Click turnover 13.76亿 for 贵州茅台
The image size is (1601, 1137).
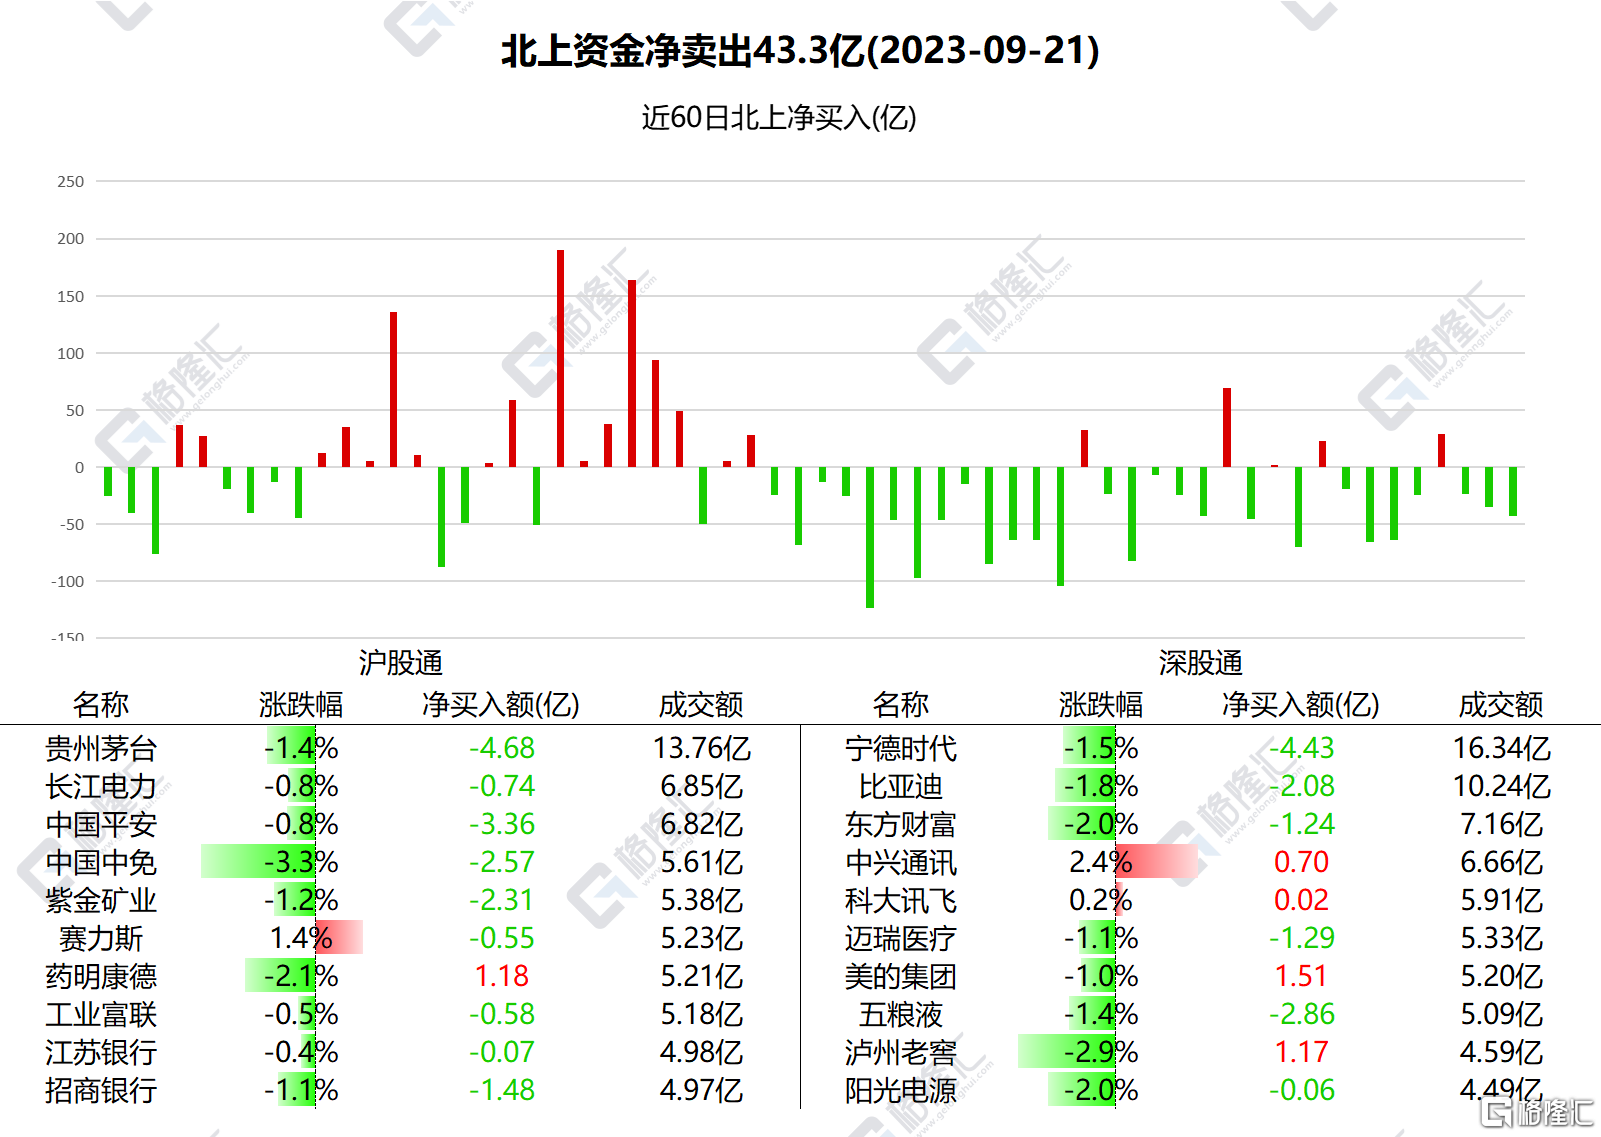702,748
